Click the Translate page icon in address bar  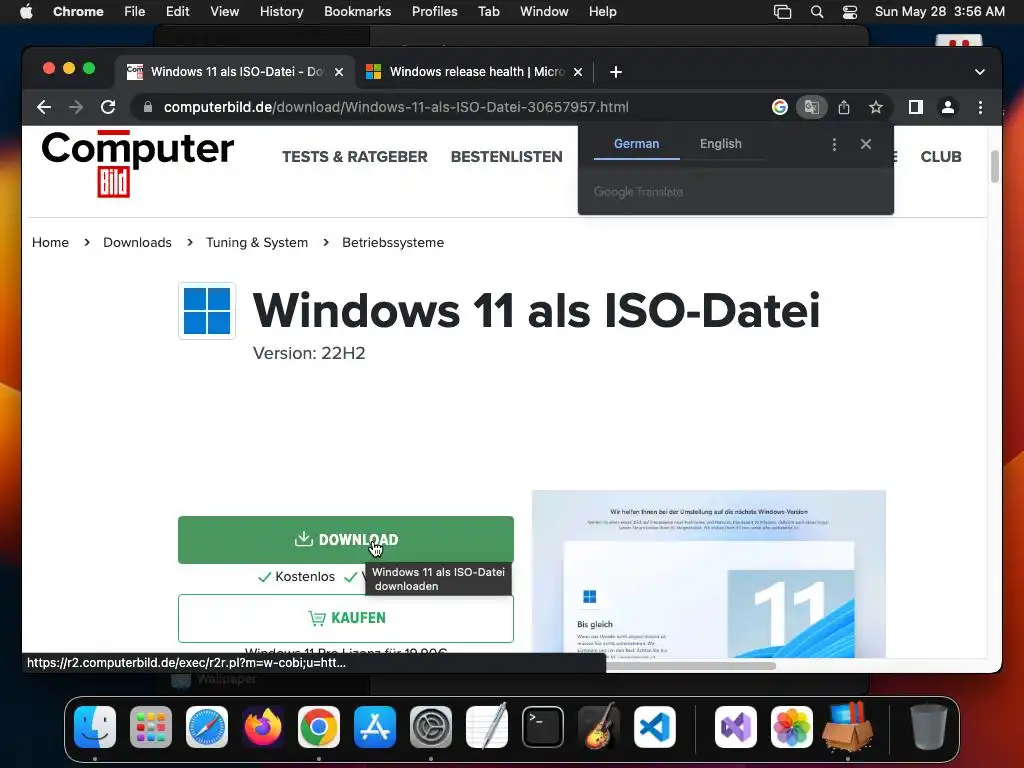(x=812, y=107)
